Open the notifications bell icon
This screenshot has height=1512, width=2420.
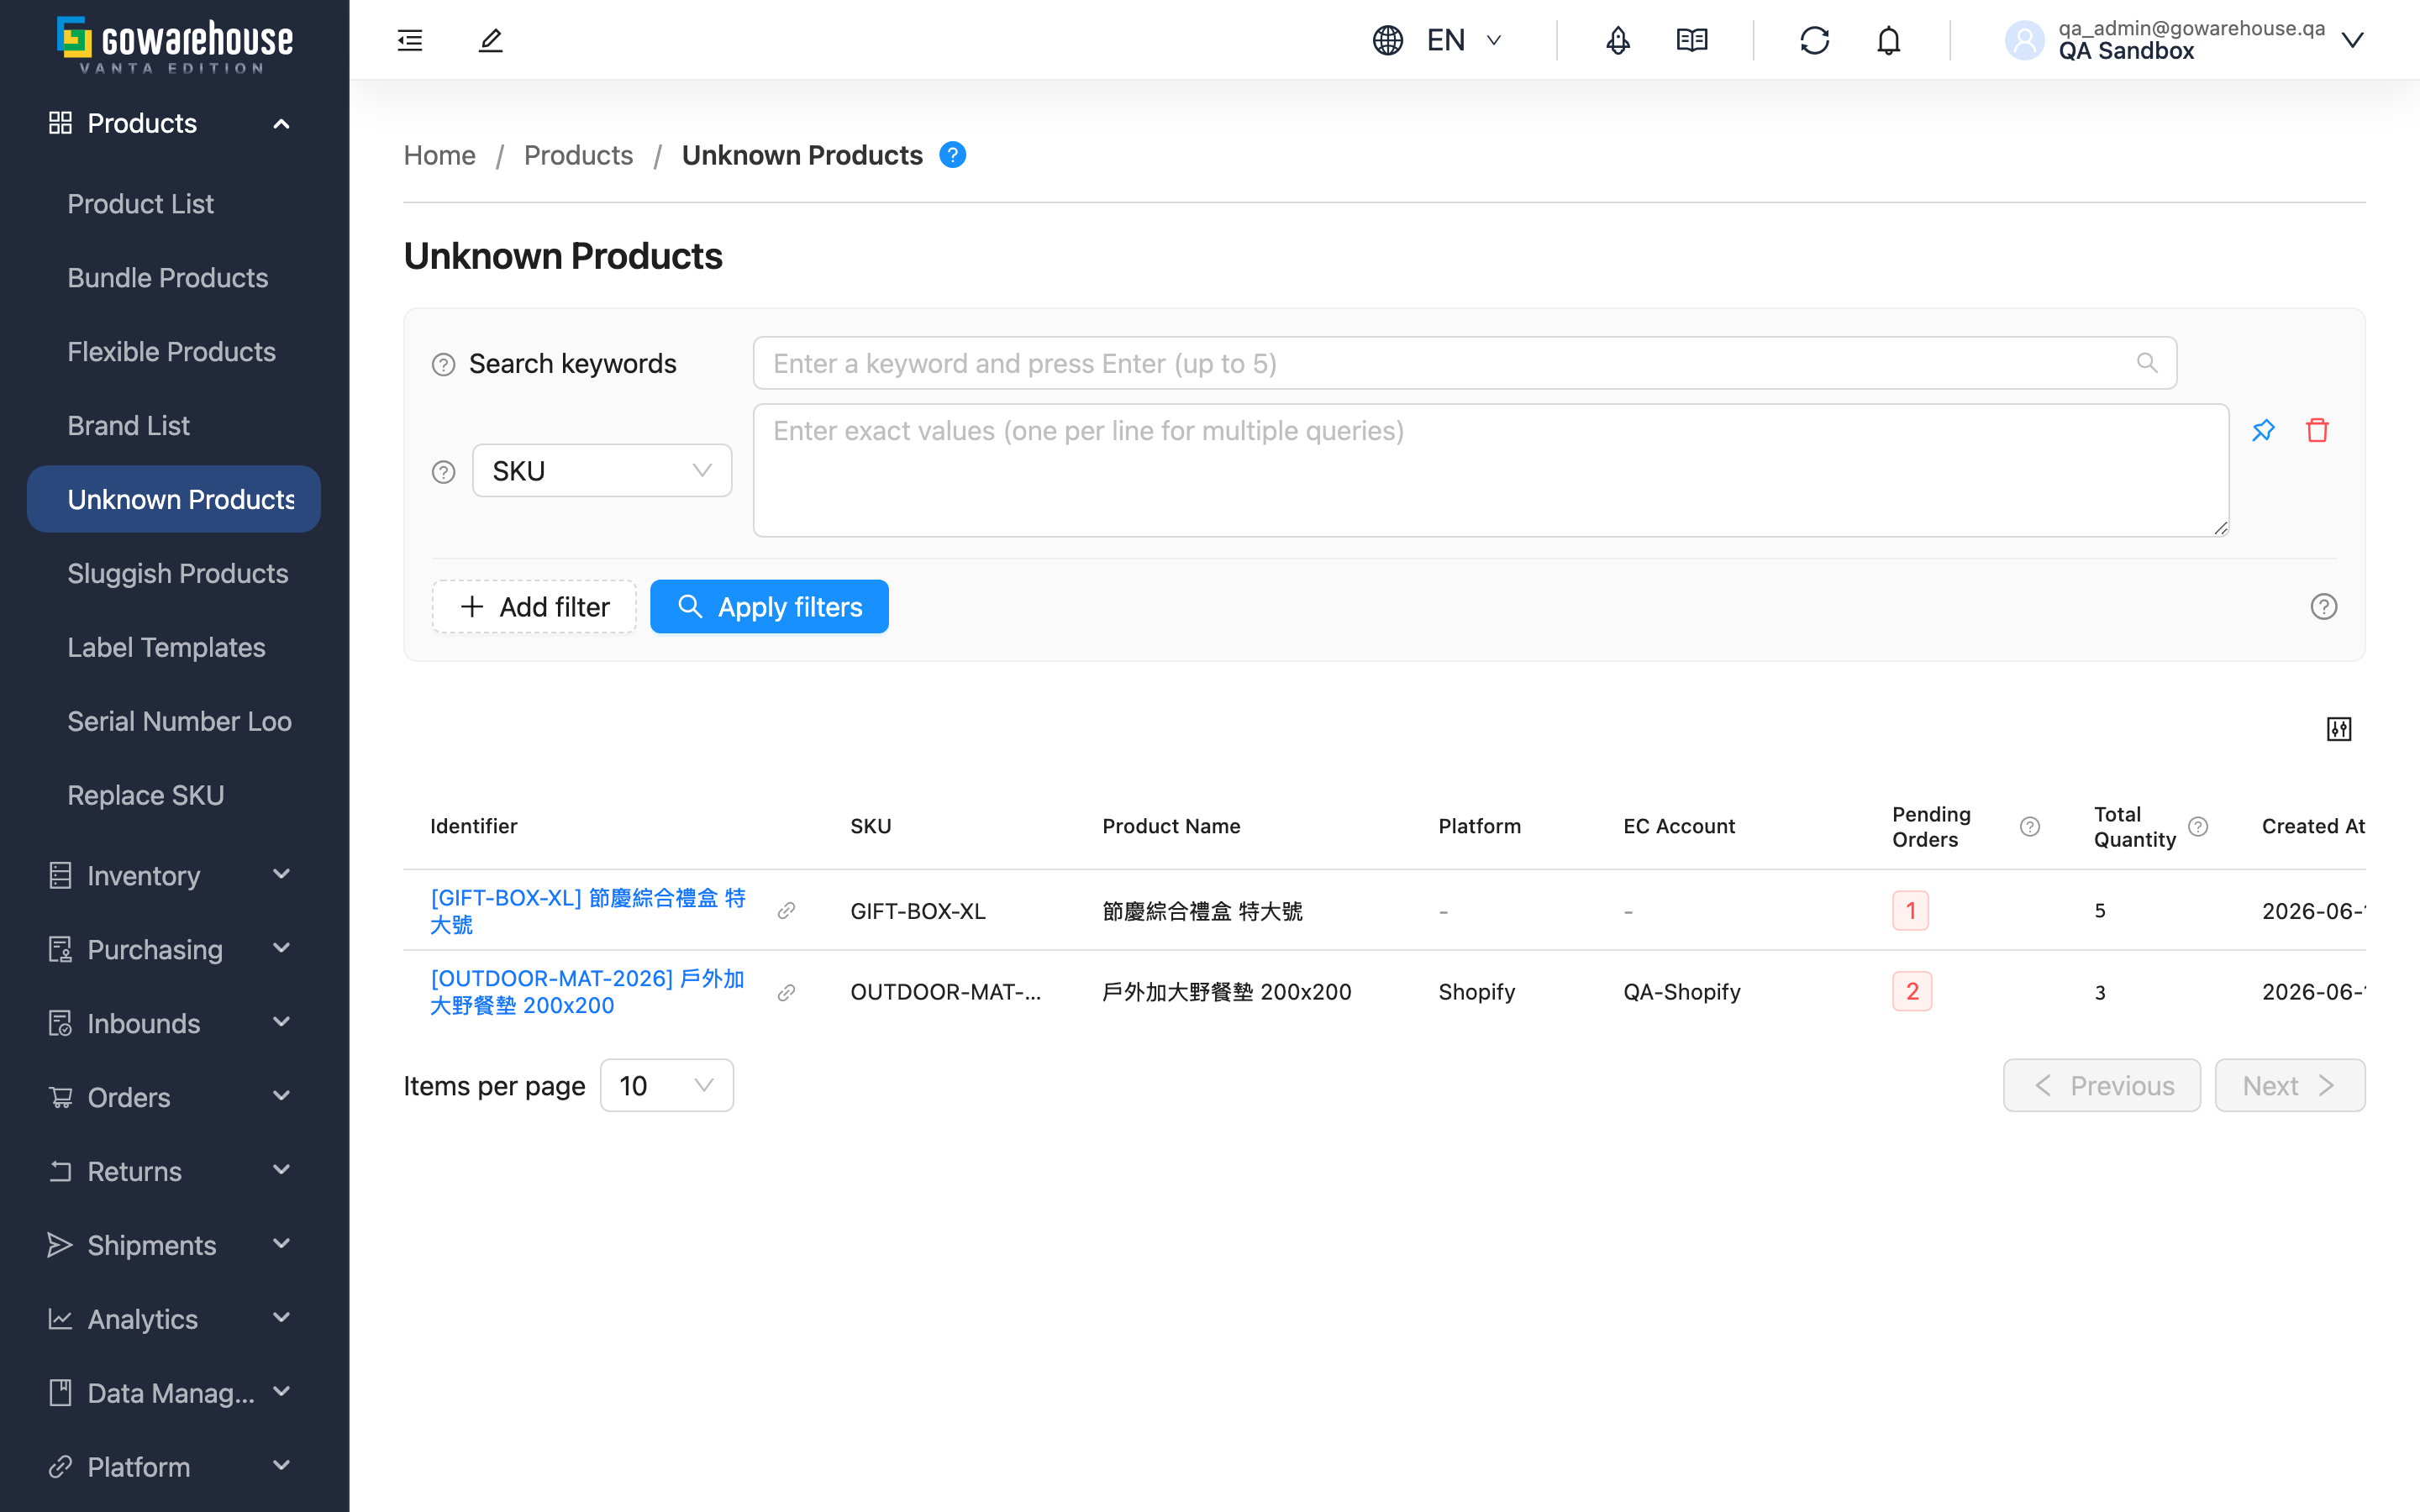[x=1888, y=40]
